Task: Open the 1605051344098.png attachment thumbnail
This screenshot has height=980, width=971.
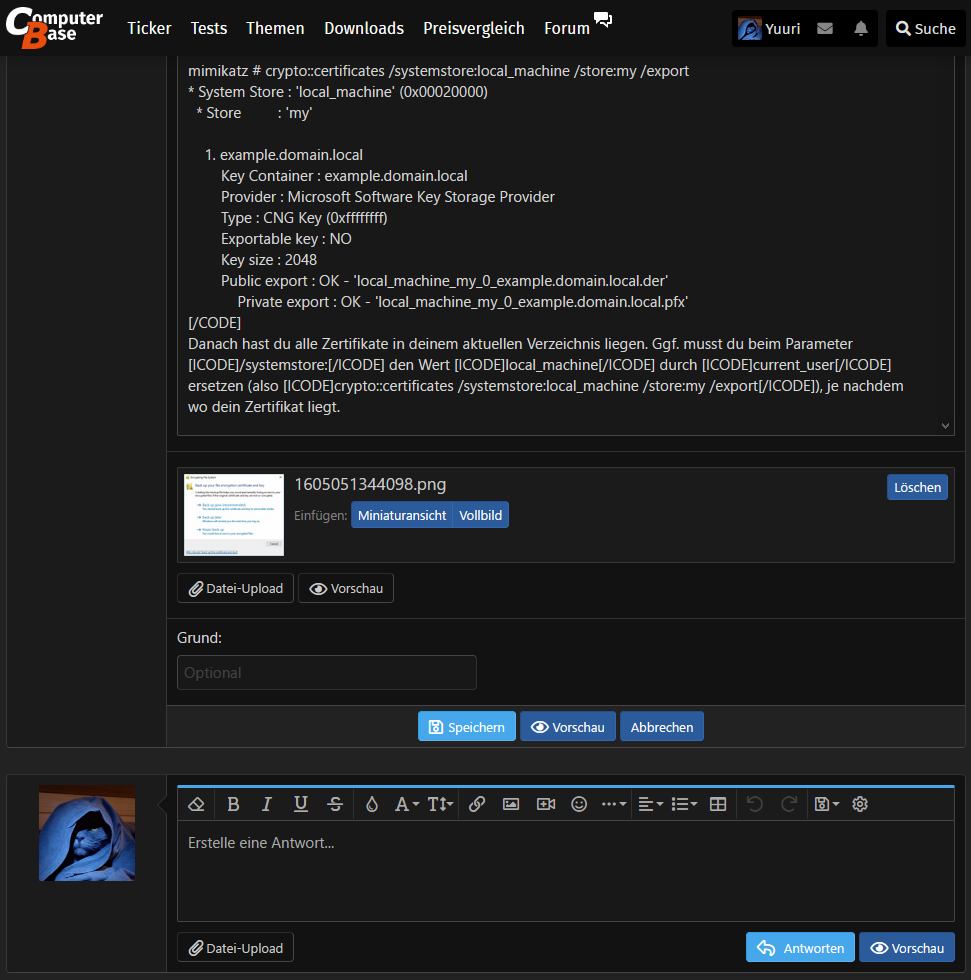Action: click(234, 515)
